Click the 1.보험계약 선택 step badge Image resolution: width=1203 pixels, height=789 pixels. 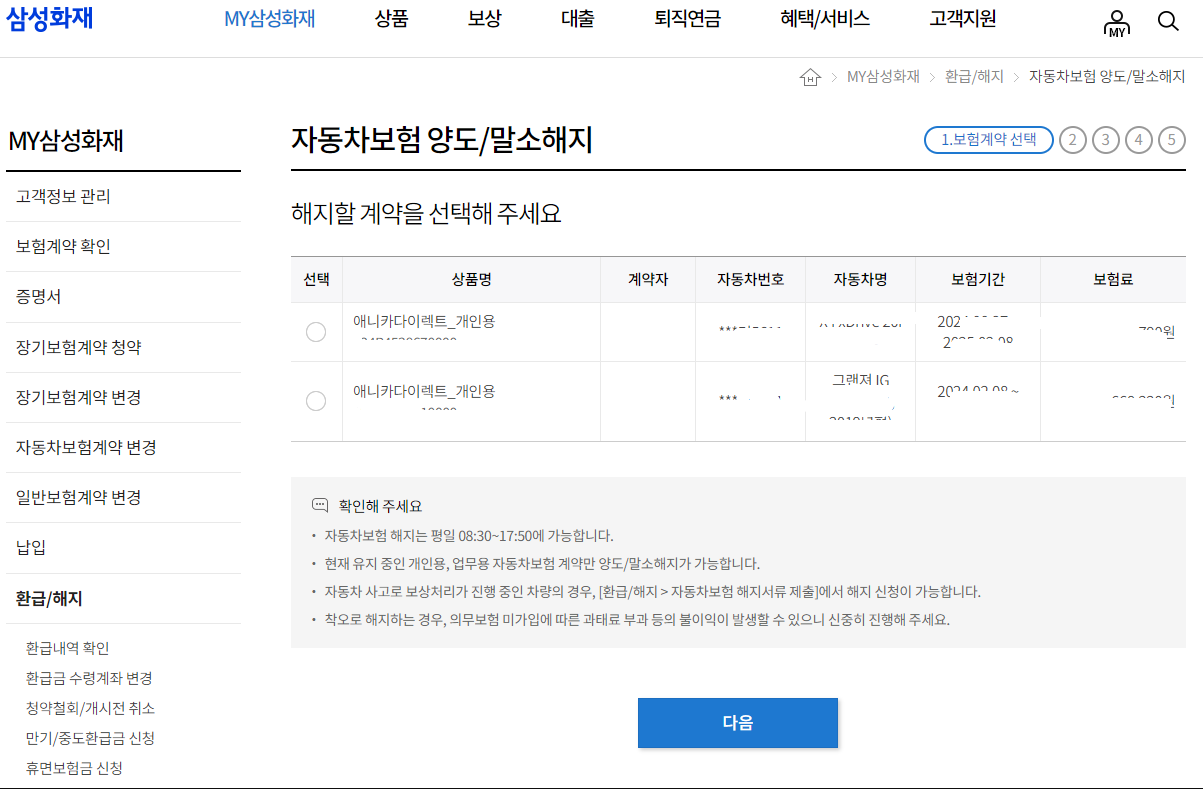point(988,140)
